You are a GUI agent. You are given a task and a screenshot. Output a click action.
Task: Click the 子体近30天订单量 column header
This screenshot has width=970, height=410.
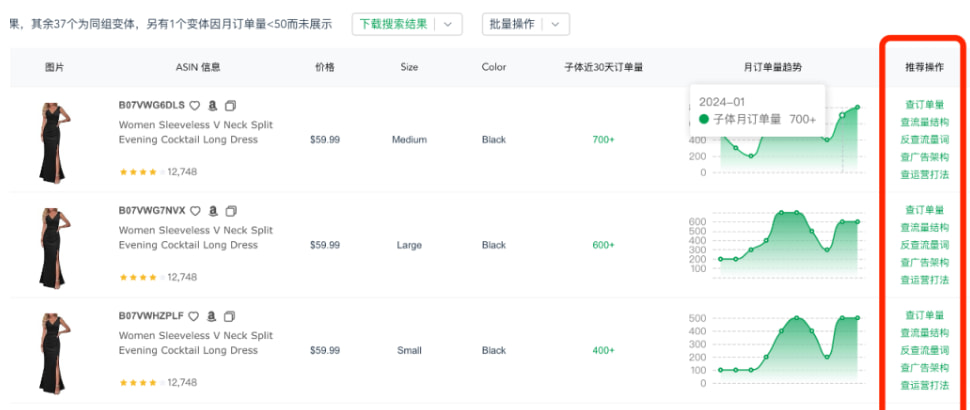coord(603,67)
